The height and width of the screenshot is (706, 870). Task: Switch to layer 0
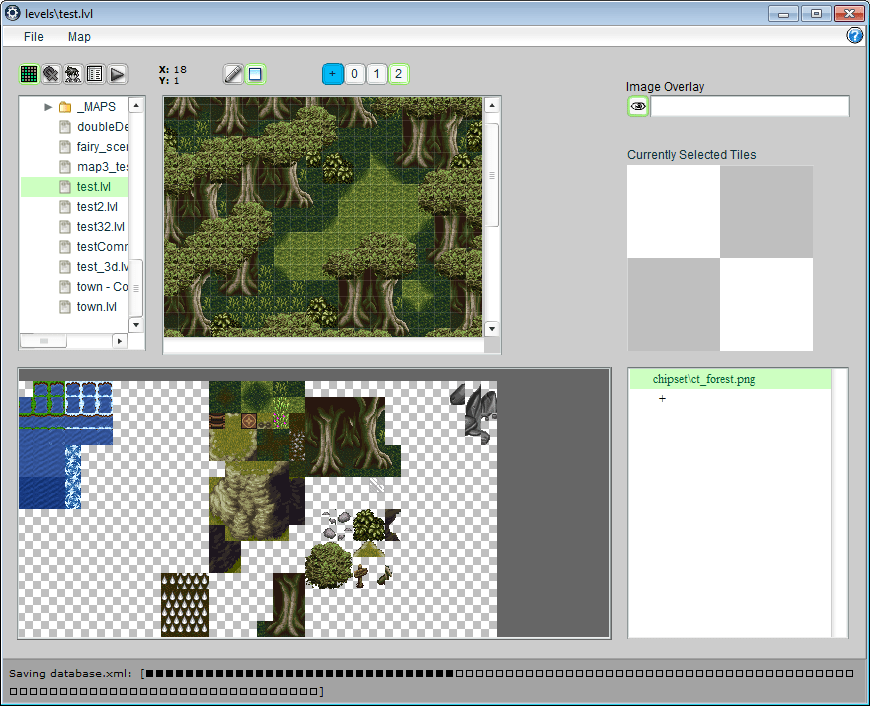(354, 74)
